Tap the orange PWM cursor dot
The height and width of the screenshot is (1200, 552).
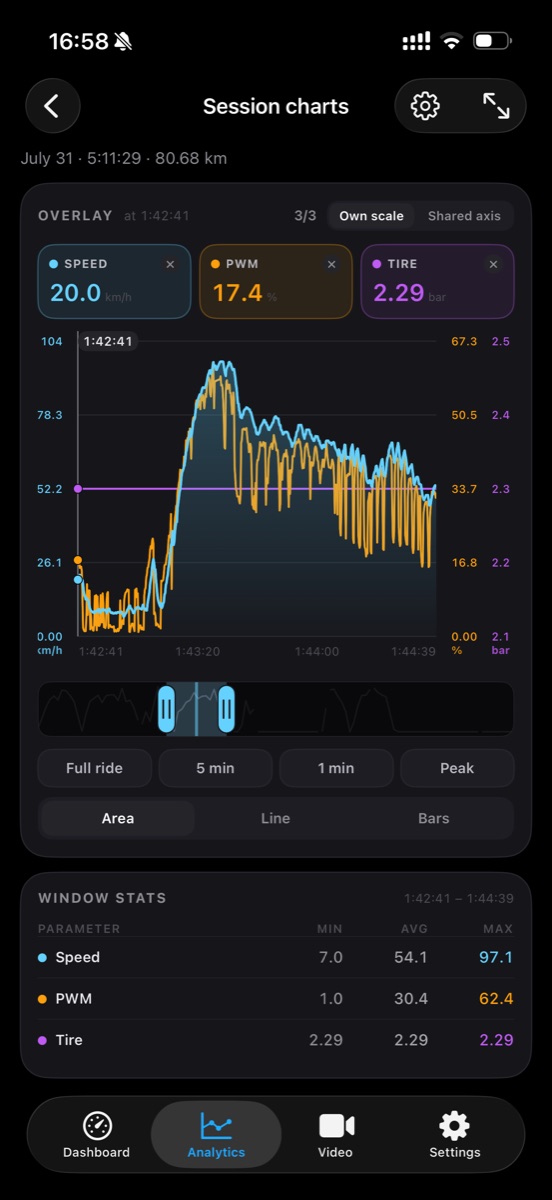pos(78,560)
